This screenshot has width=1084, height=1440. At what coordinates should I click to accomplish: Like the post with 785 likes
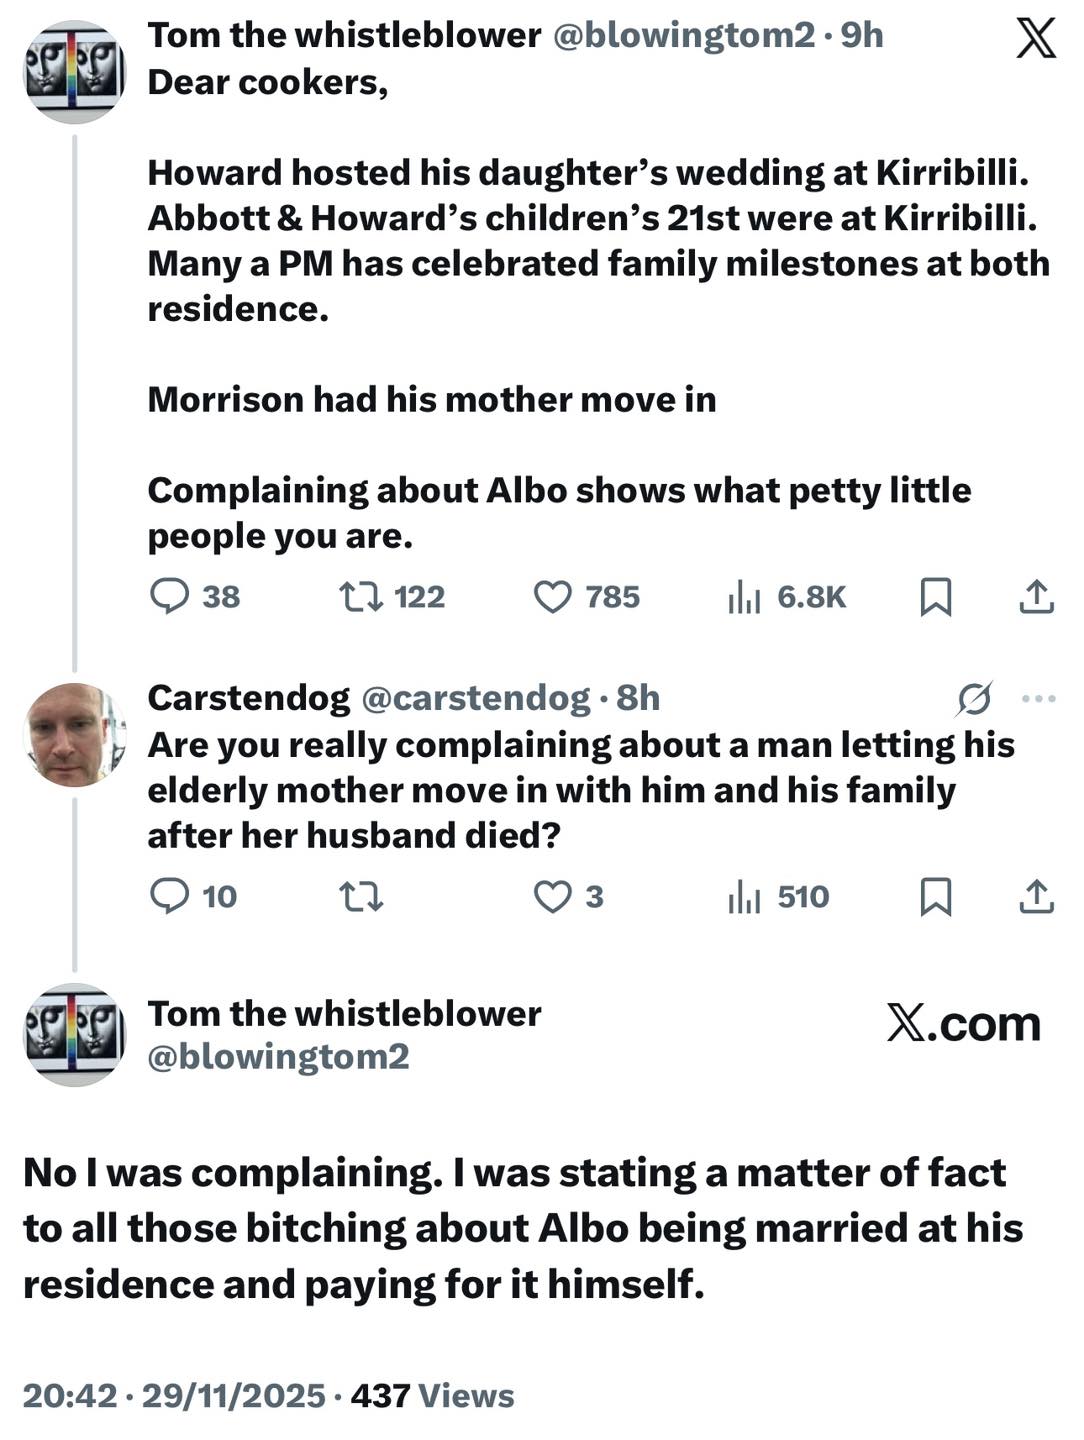click(x=552, y=597)
